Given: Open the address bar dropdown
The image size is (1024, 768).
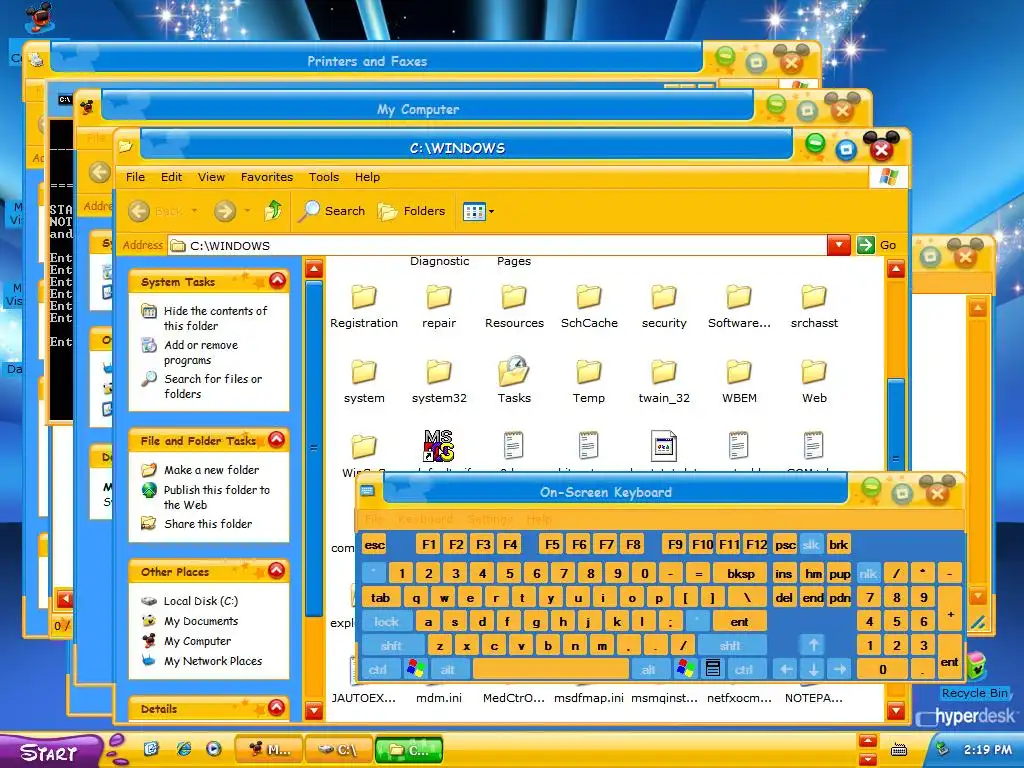Looking at the screenshot, I should [839, 245].
